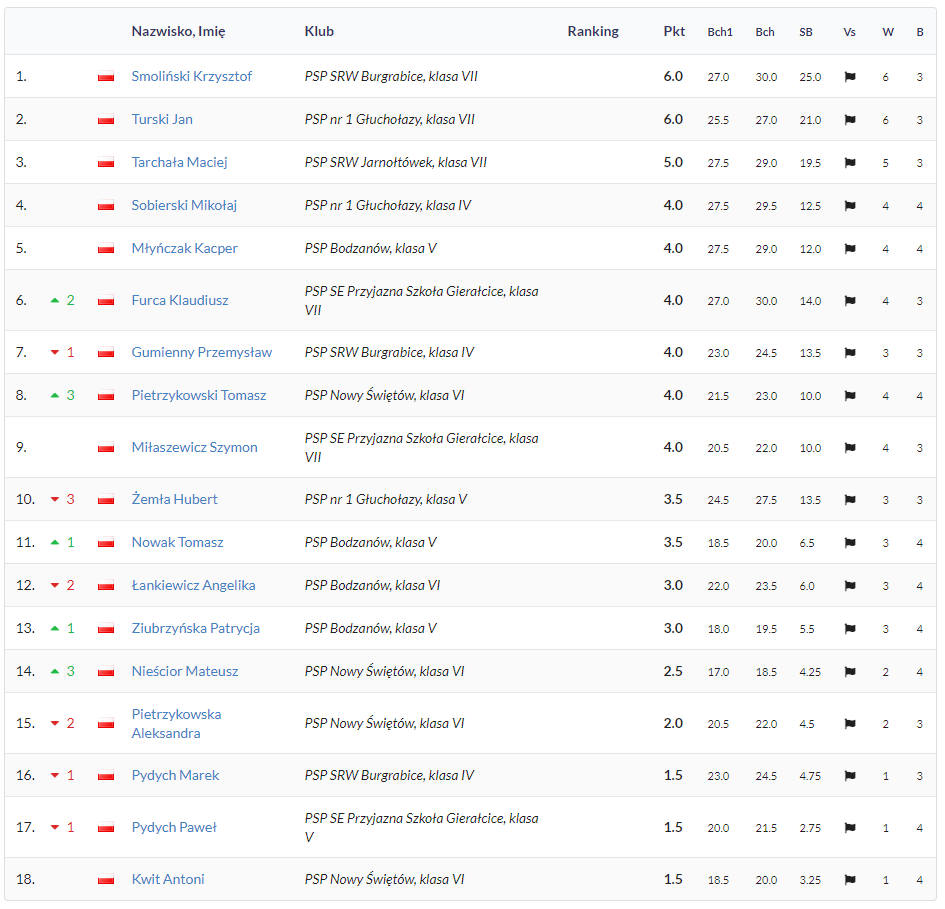Image resolution: width=945 pixels, height=909 pixels.
Task: Open the Ziubrzyńska Patrycja link
Action: point(196,628)
